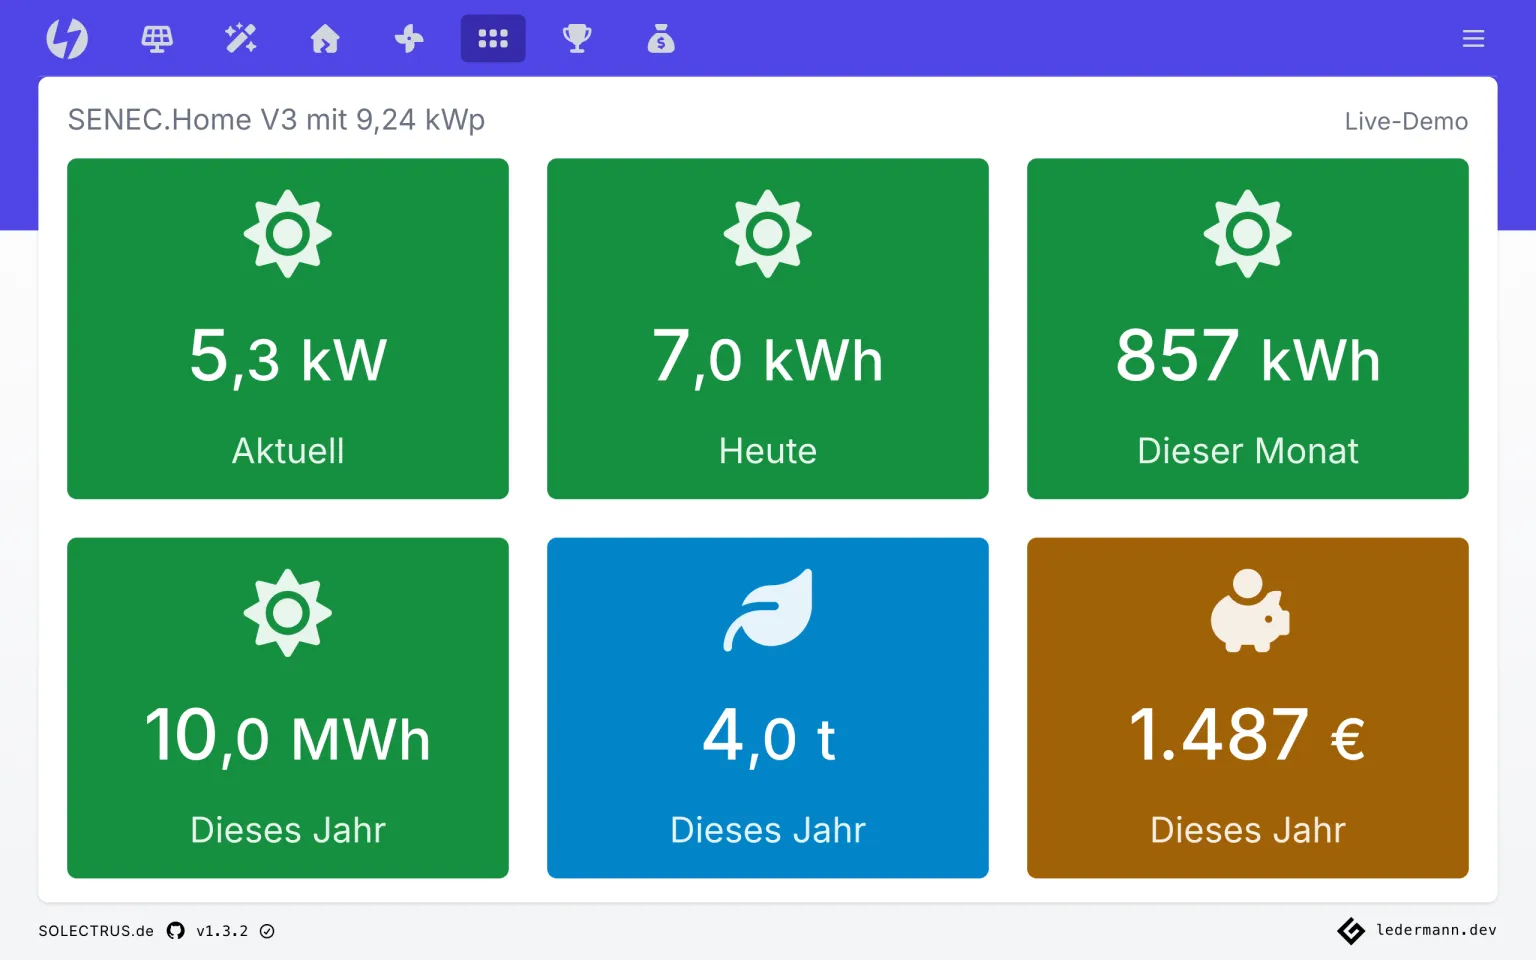Open the 1.487 € savings tile
Screen dimensions: 1536x960
(x=1248, y=708)
